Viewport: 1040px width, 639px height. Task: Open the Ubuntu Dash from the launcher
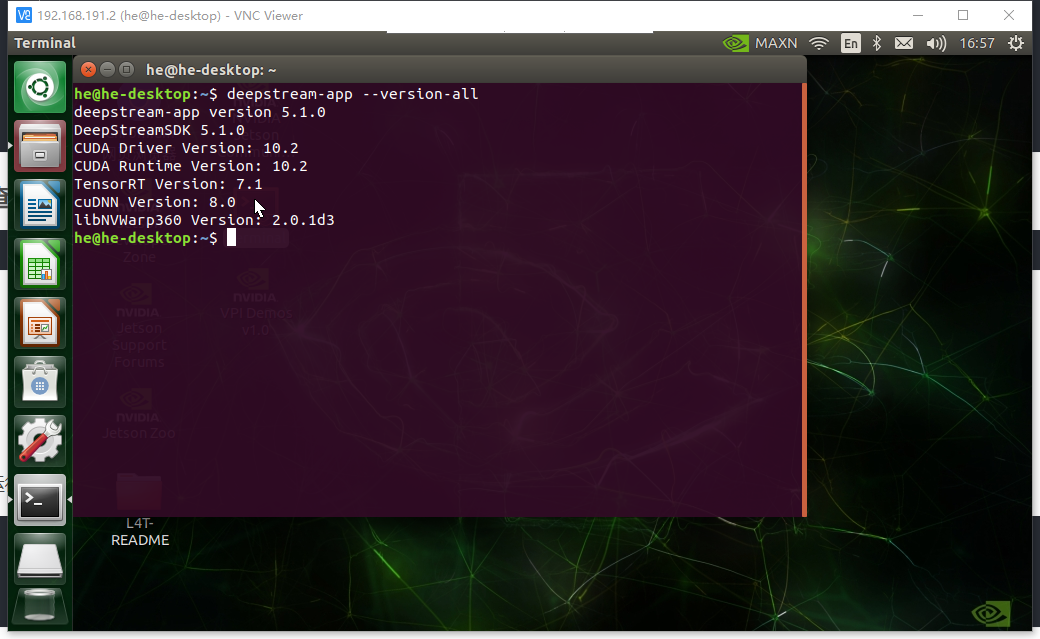[39, 87]
